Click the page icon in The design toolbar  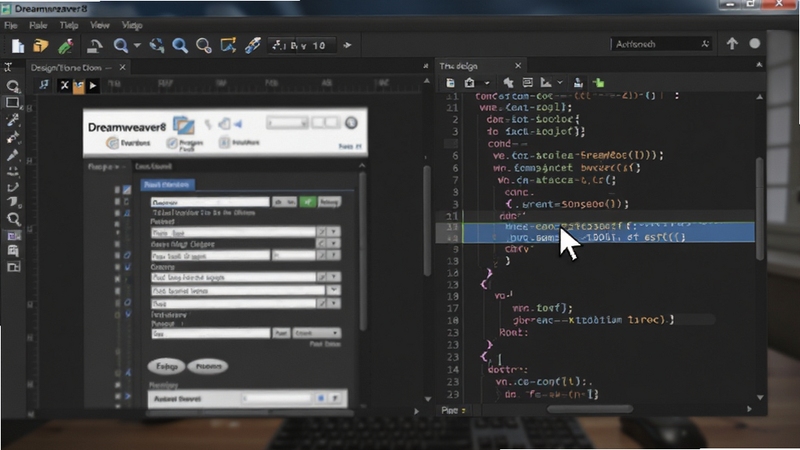[450, 83]
